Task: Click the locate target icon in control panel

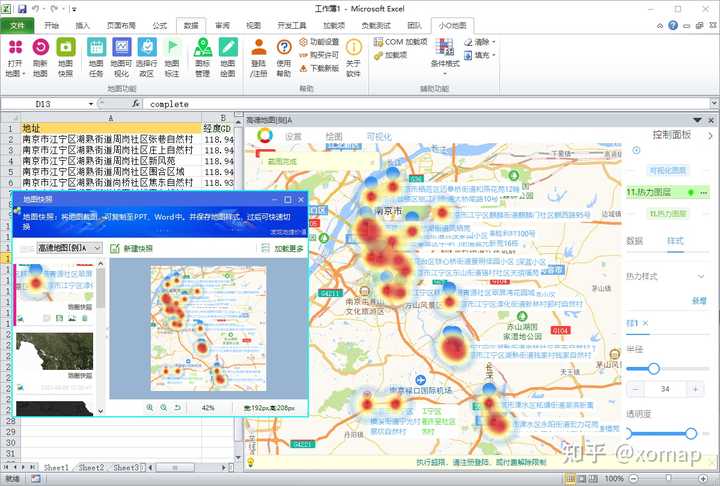Action: pyautogui.click(x=636, y=150)
